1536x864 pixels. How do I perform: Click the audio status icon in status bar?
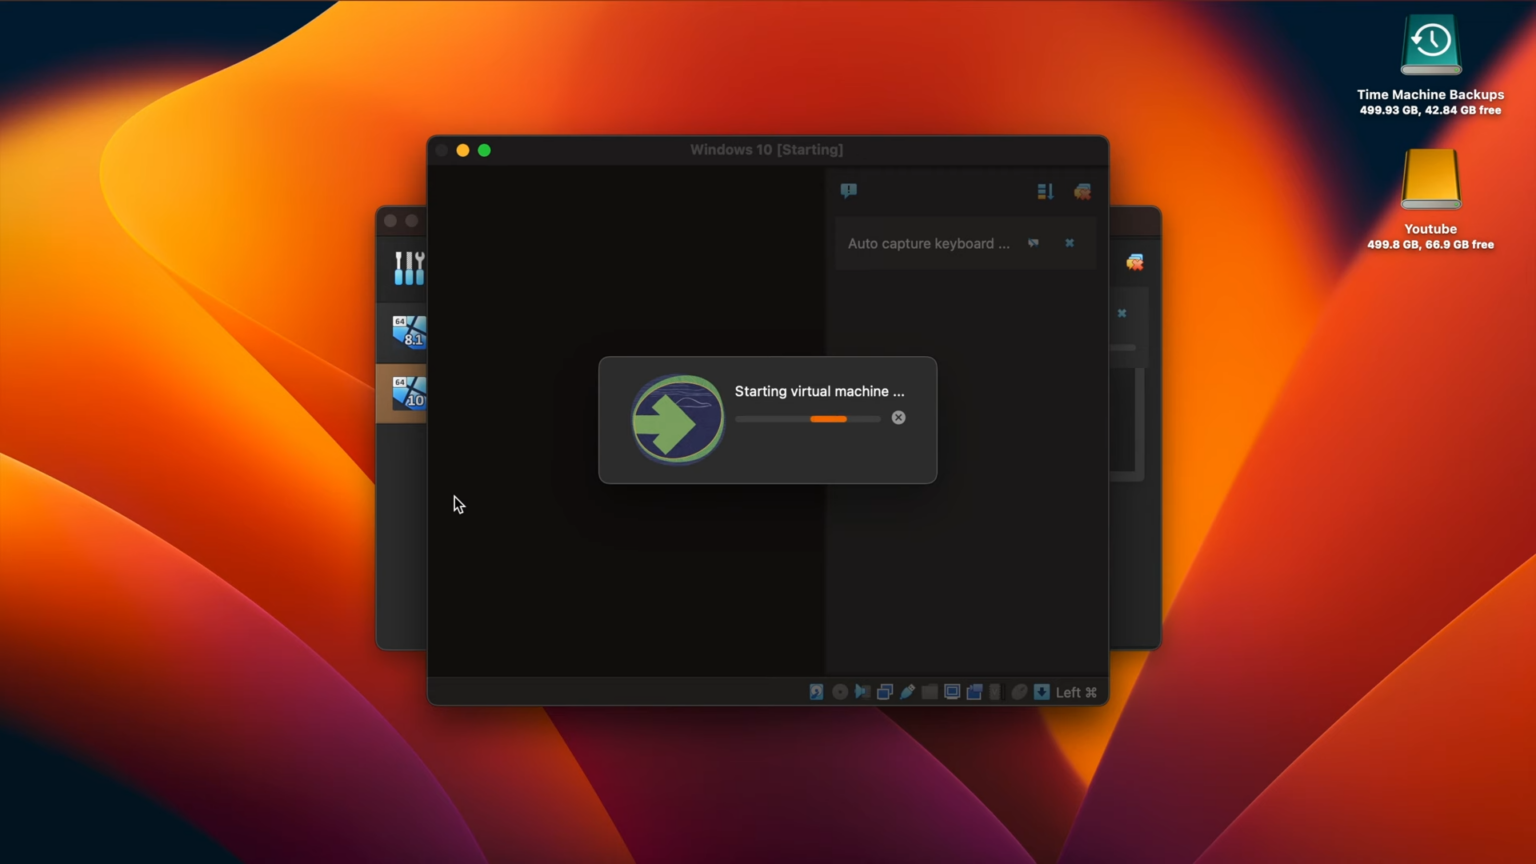click(862, 691)
